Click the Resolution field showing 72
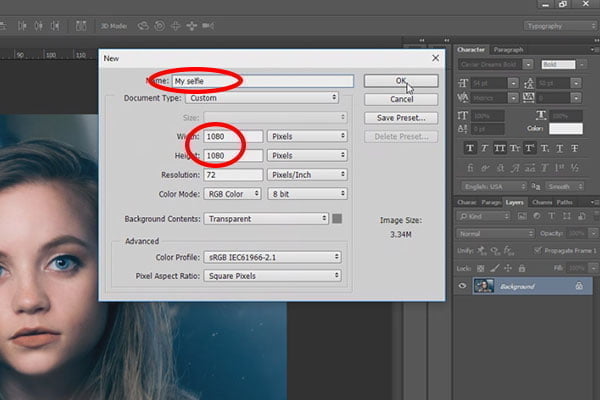The image size is (600, 400). [x=233, y=175]
